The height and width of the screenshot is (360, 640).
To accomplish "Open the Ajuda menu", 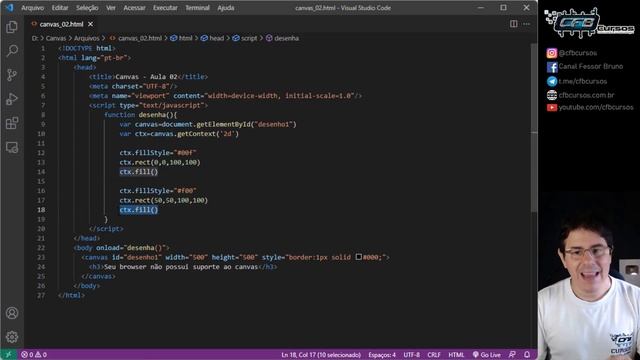I will coord(226,8).
